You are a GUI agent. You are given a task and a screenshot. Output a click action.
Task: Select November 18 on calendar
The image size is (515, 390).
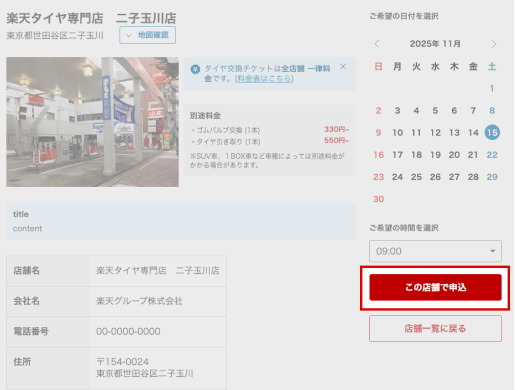coord(416,155)
